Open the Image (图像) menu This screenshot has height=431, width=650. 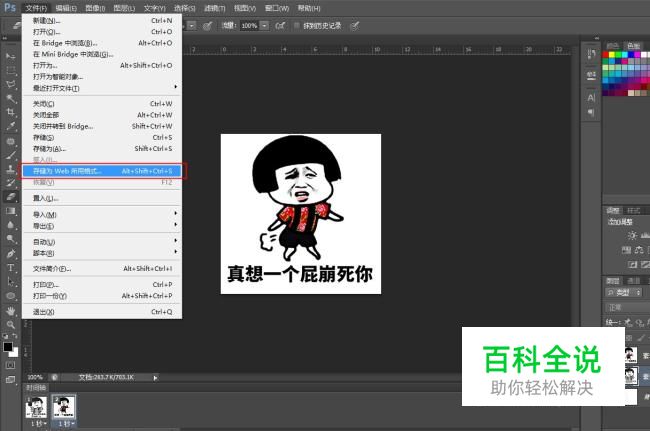click(x=95, y=8)
